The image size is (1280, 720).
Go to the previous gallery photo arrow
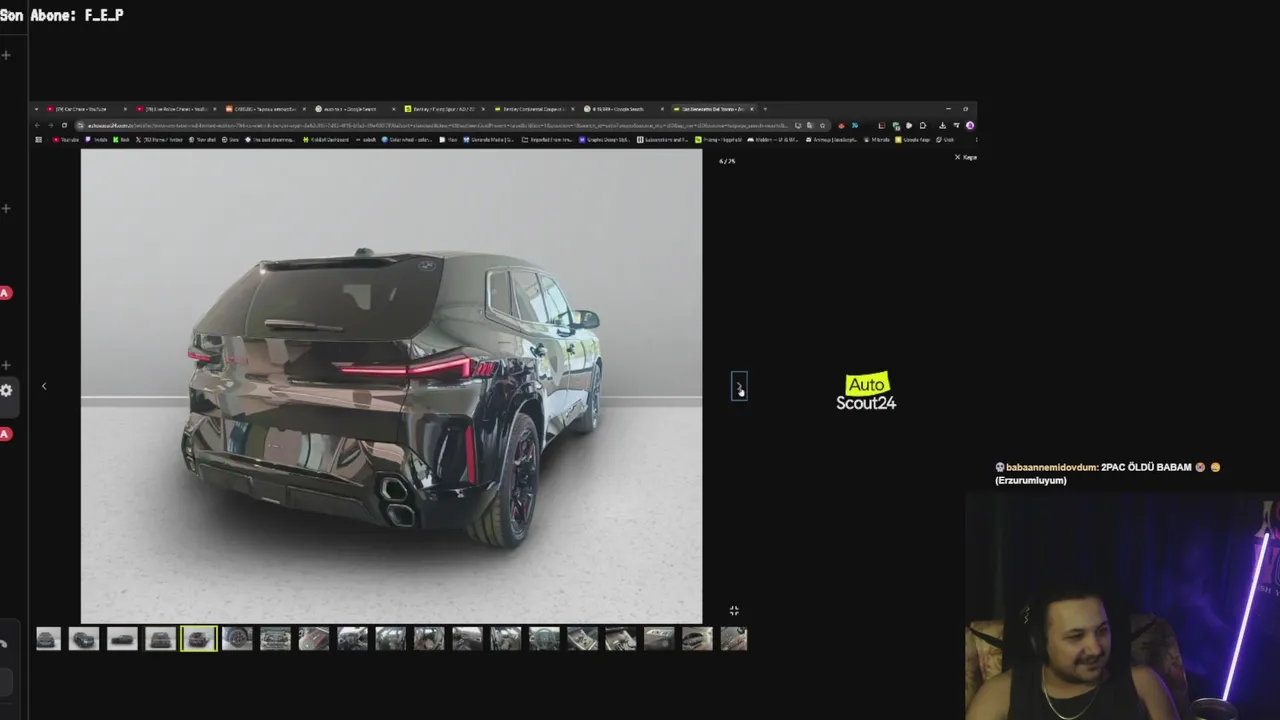pos(44,386)
